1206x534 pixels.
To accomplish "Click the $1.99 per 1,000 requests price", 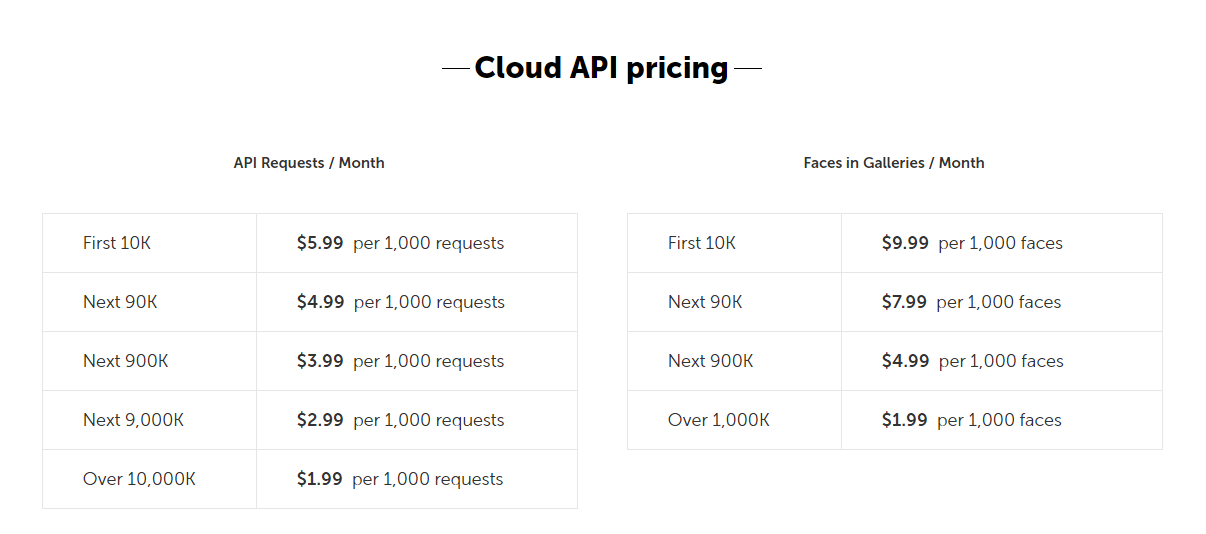I will coord(400,479).
